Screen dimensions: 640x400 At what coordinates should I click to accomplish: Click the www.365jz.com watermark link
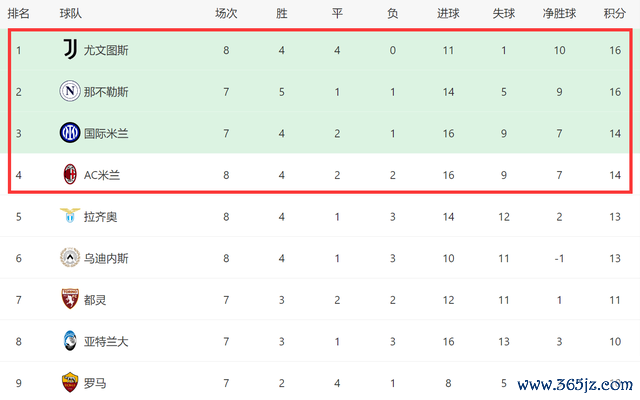point(575,384)
